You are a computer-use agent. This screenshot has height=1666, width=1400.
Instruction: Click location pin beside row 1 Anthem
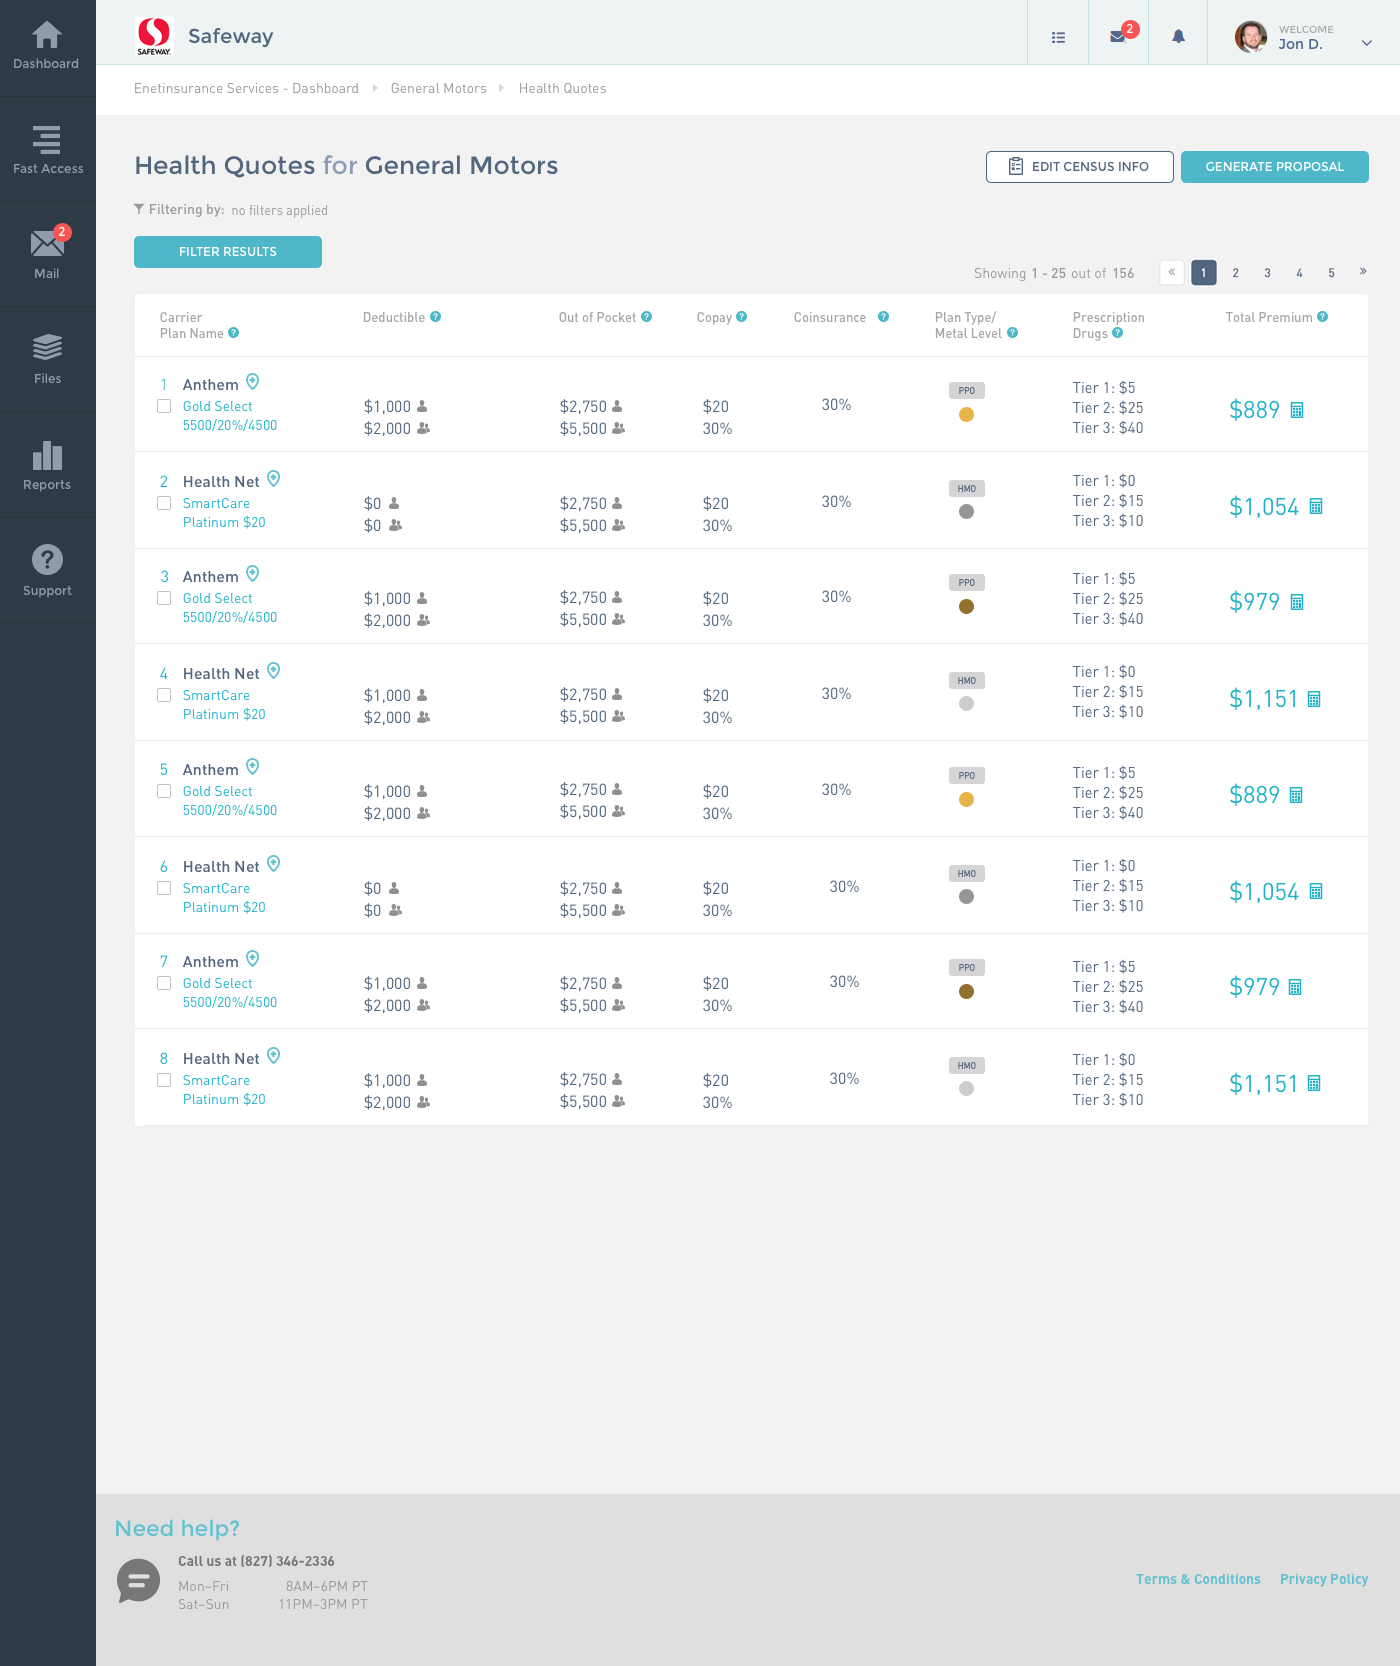tap(253, 382)
